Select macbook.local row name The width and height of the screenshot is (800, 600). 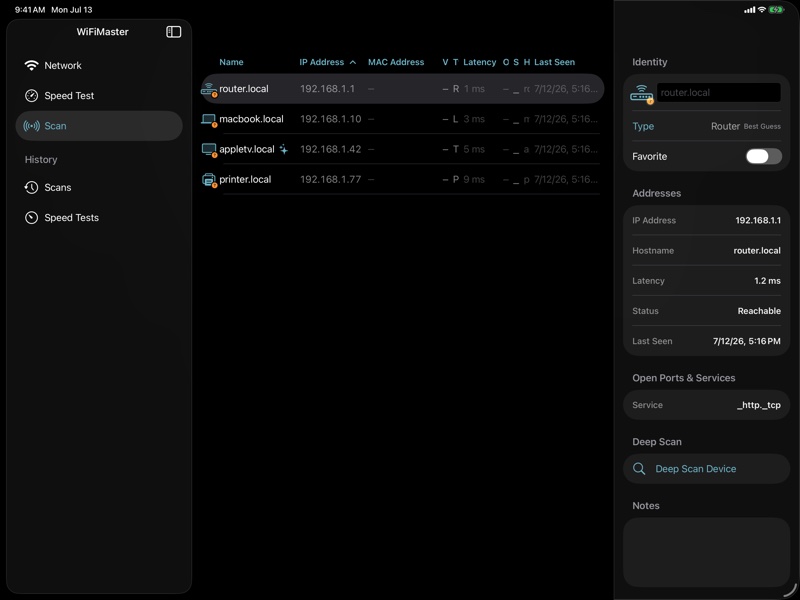(x=251, y=119)
